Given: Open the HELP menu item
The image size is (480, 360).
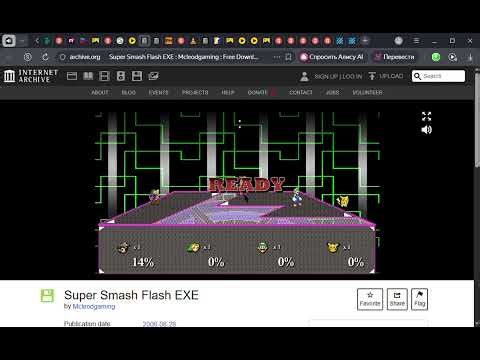Looking at the screenshot, I should point(228,92).
